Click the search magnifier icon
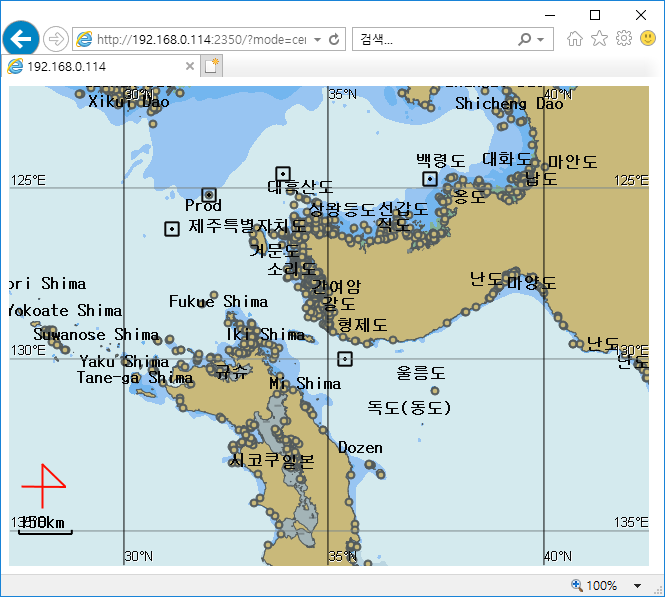 click(x=525, y=40)
